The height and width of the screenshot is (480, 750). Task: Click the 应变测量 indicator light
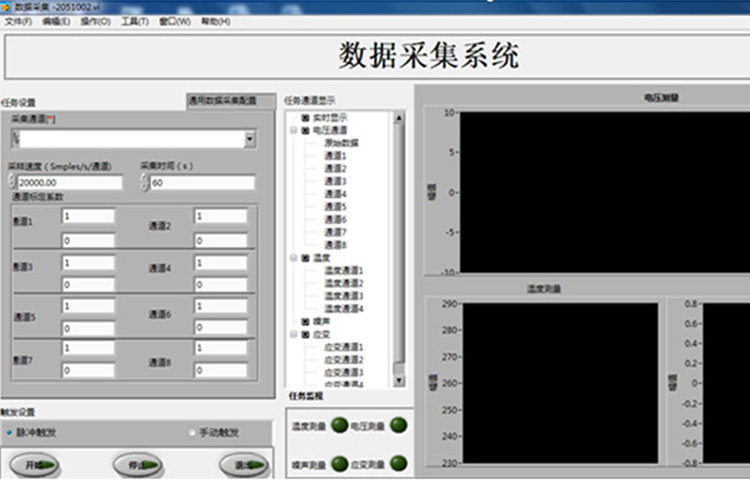(x=399, y=463)
